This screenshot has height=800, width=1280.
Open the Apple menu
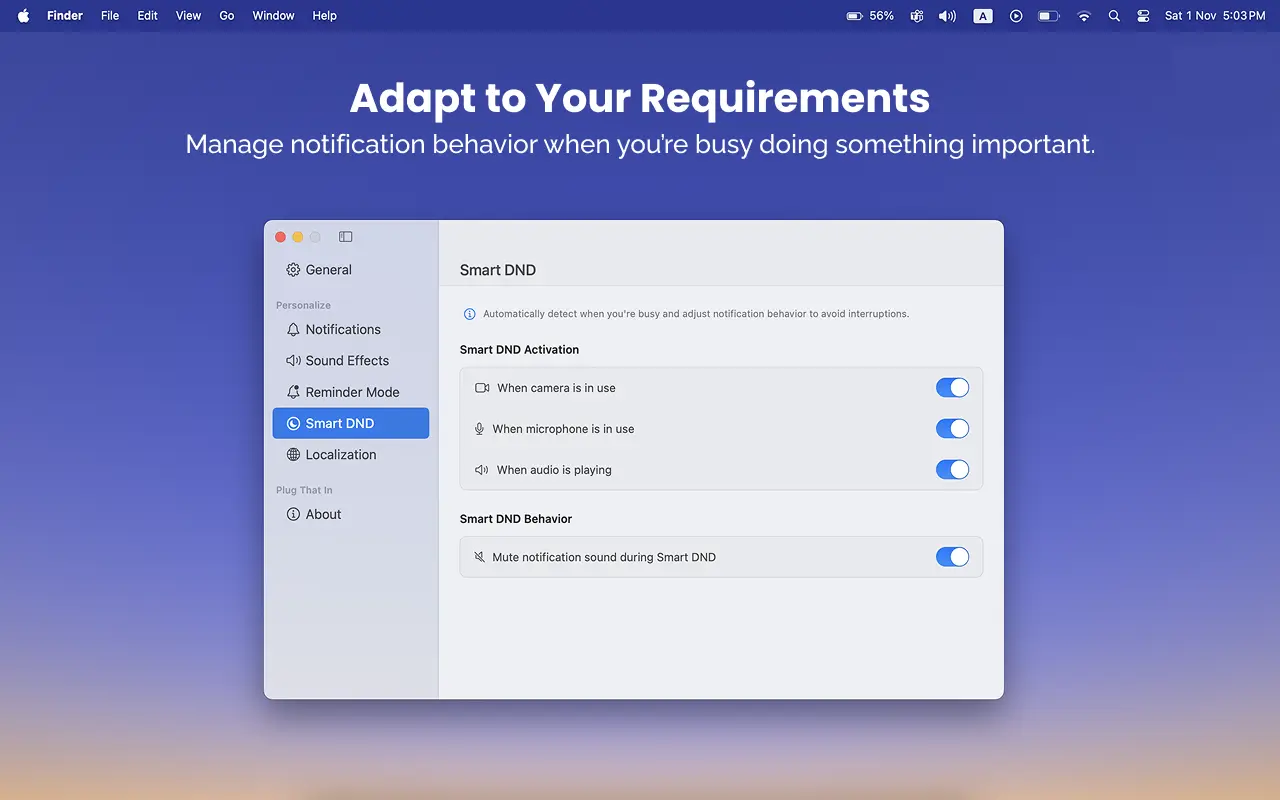[24, 16]
